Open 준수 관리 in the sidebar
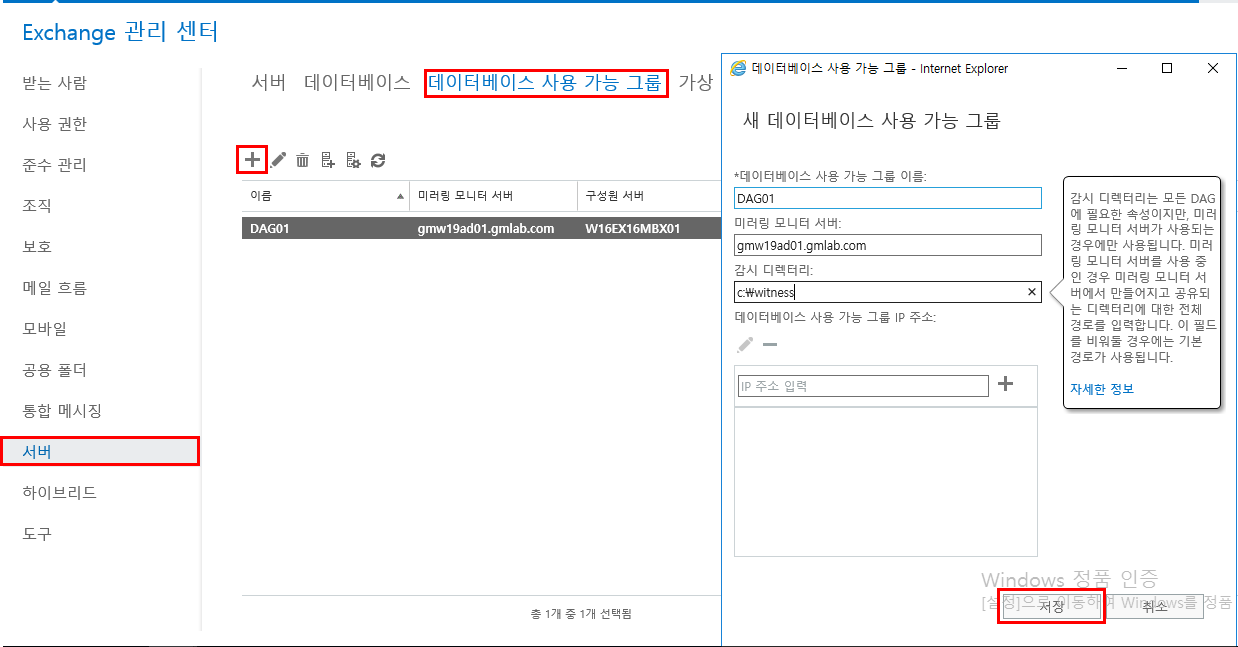 (x=54, y=165)
